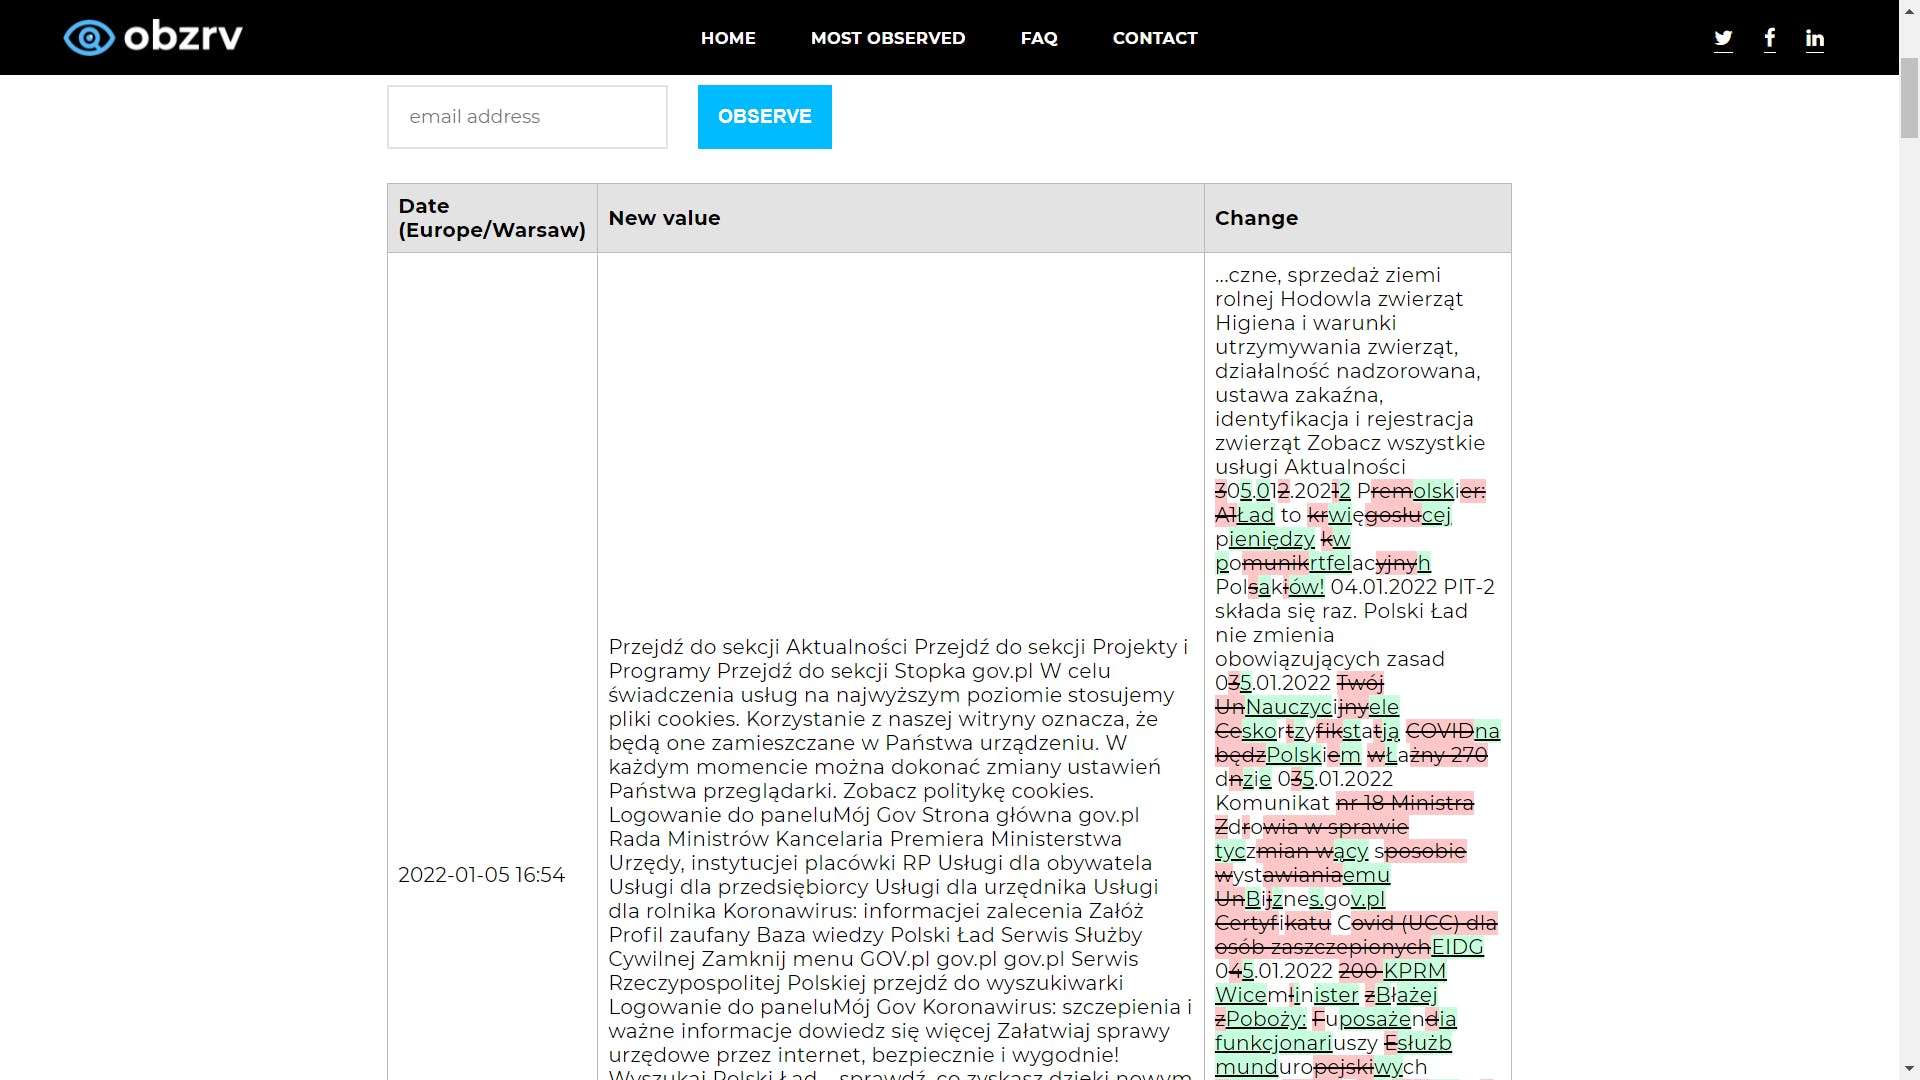Screen dimensions: 1920x1080
Task: Open the CONTACT page
Action: tap(1155, 38)
